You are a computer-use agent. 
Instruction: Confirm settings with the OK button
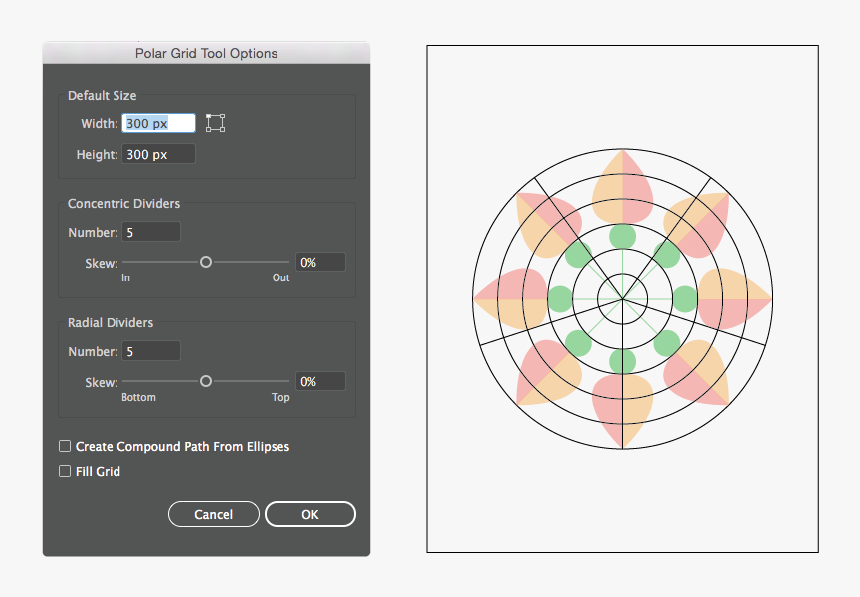(310, 514)
